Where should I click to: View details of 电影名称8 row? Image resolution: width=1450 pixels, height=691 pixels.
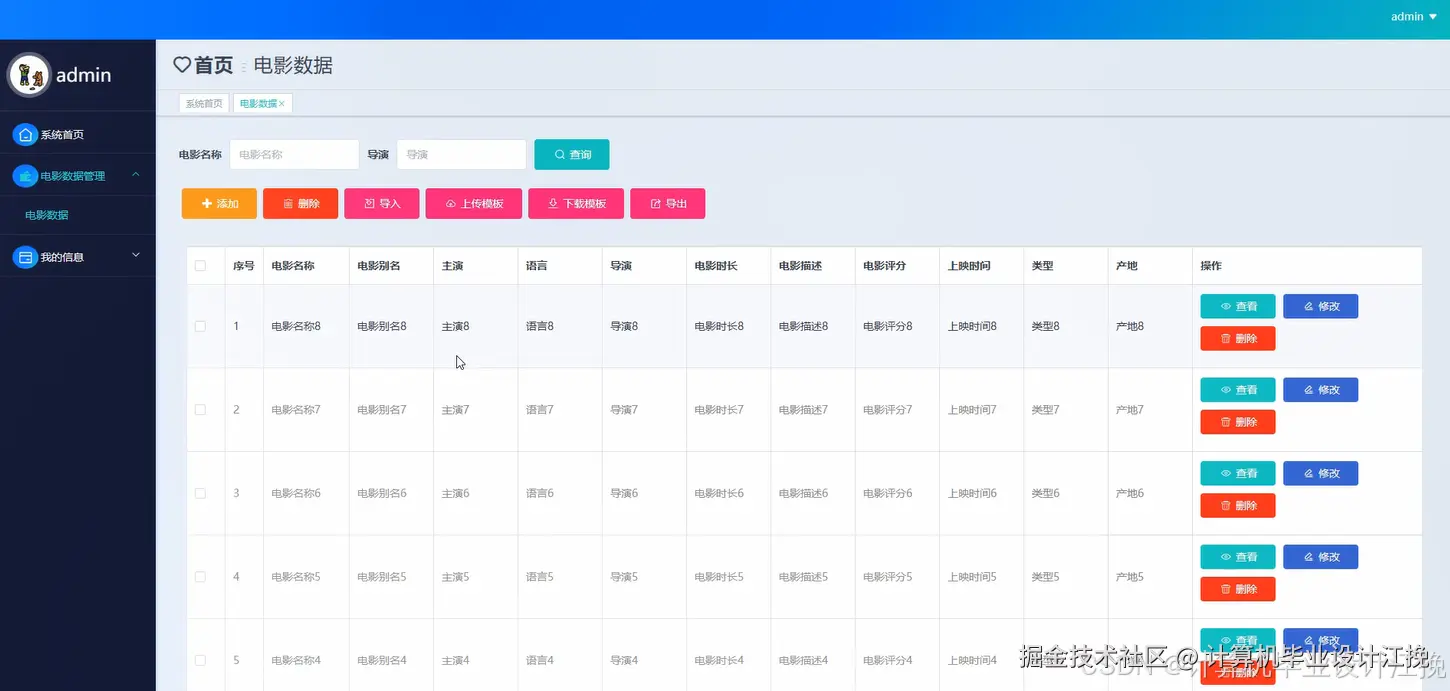coord(1238,306)
